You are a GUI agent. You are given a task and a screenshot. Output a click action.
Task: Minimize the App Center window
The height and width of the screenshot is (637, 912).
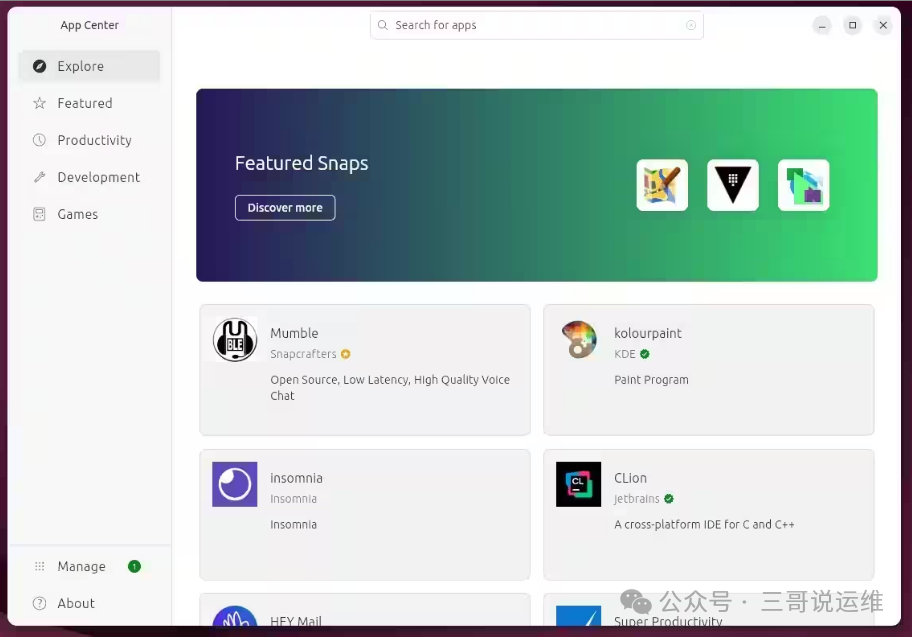tap(822, 25)
